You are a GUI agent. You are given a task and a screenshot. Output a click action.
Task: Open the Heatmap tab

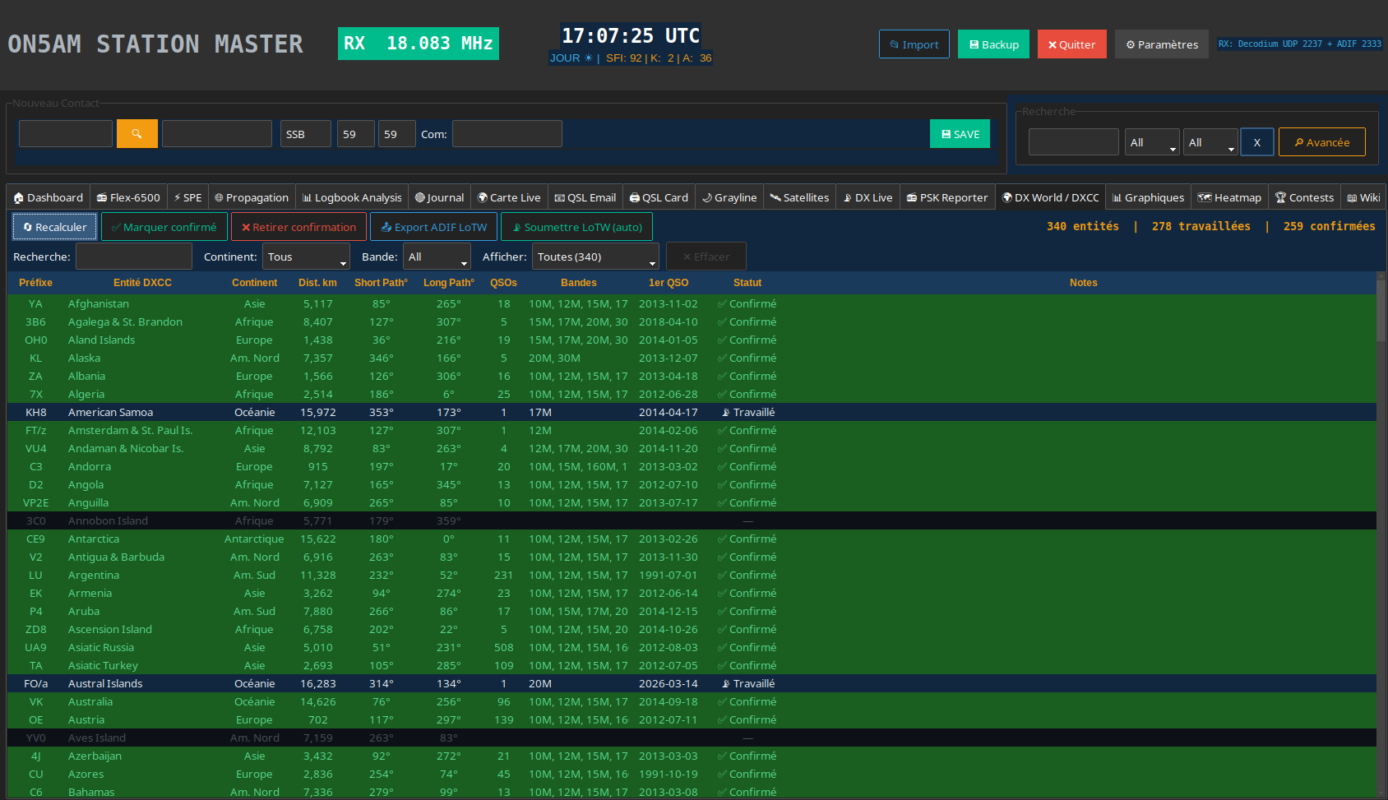[1230, 198]
